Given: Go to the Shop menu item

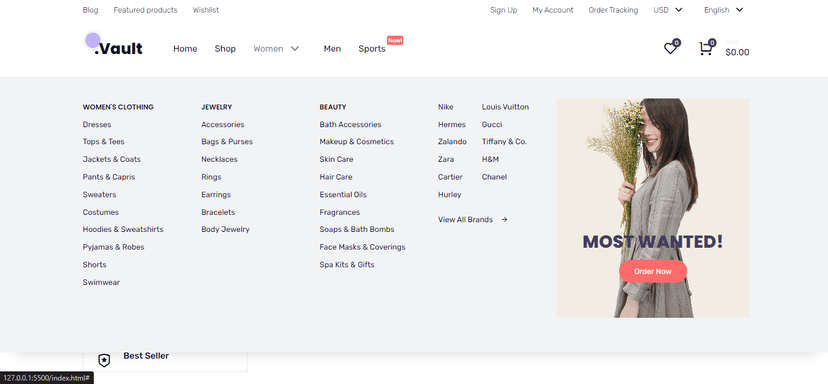Looking at the screenshot, I should click(225, 49).
